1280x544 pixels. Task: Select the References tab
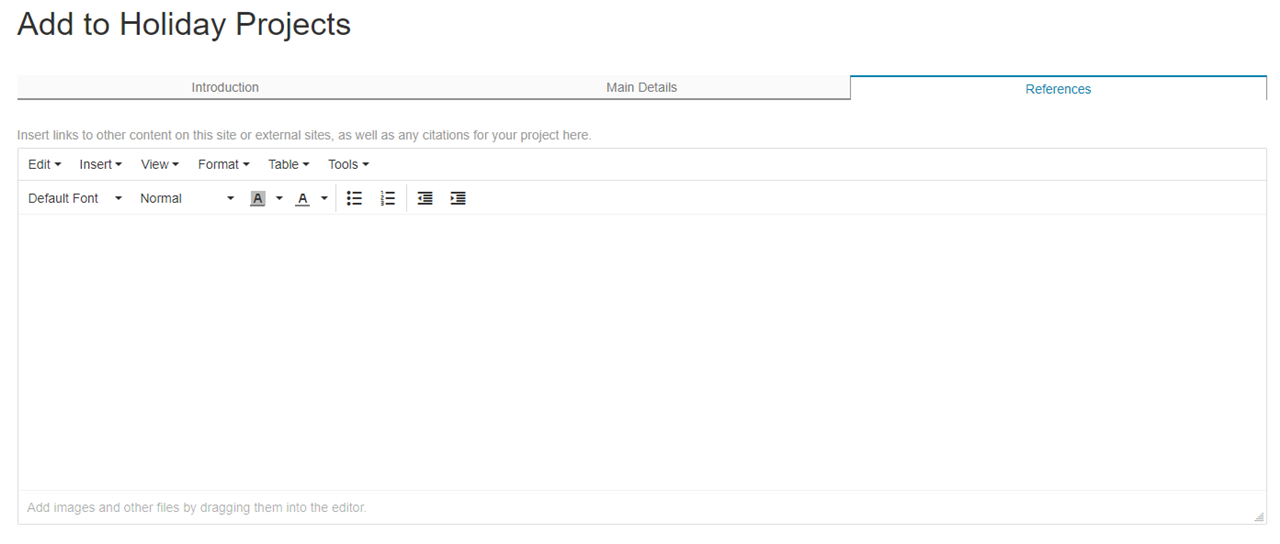click(1058, 88)
